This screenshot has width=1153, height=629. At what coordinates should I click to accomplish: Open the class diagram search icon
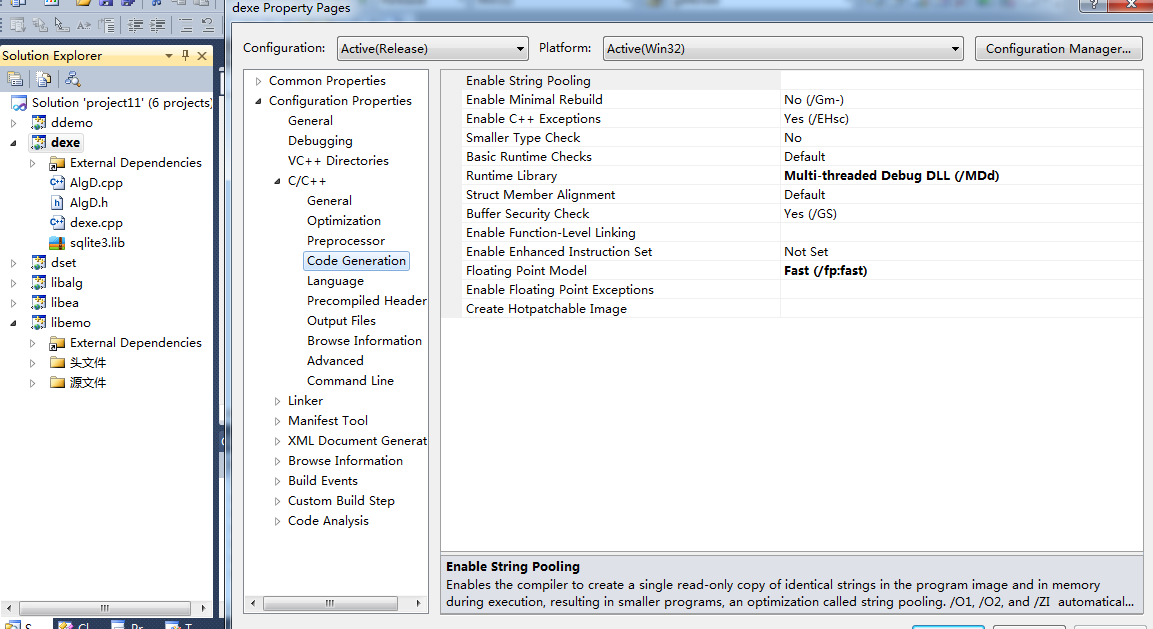(71, 78)
